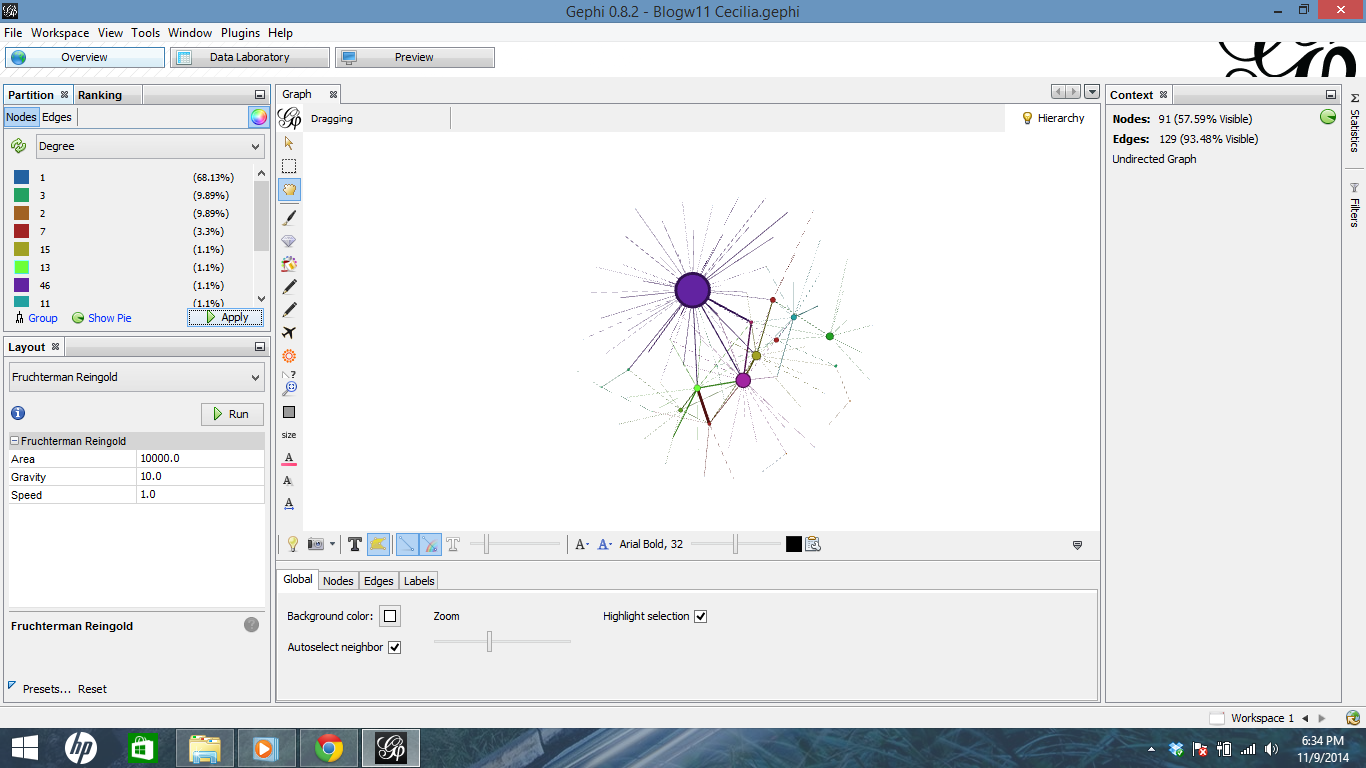Click the Background color swatch
This screenshot has height=768, width=1366.
(390, 616)
